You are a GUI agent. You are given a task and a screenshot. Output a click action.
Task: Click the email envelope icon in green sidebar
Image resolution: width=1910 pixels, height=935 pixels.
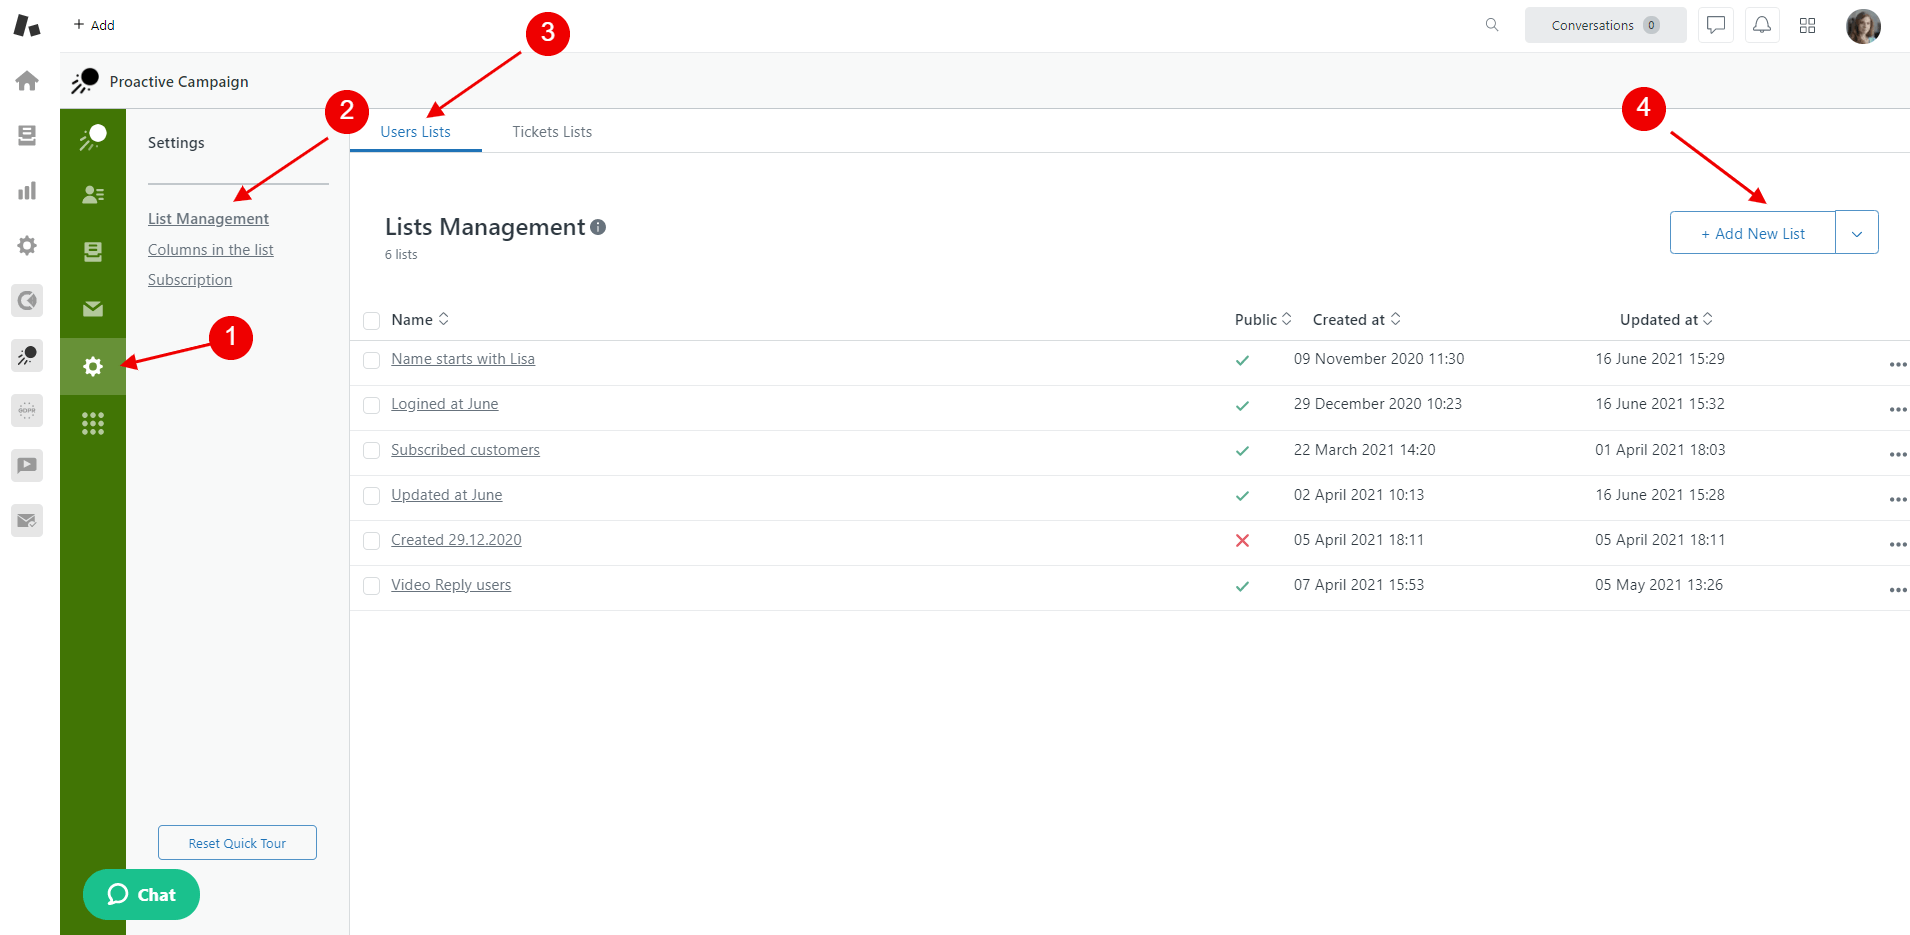click(93, 308)
